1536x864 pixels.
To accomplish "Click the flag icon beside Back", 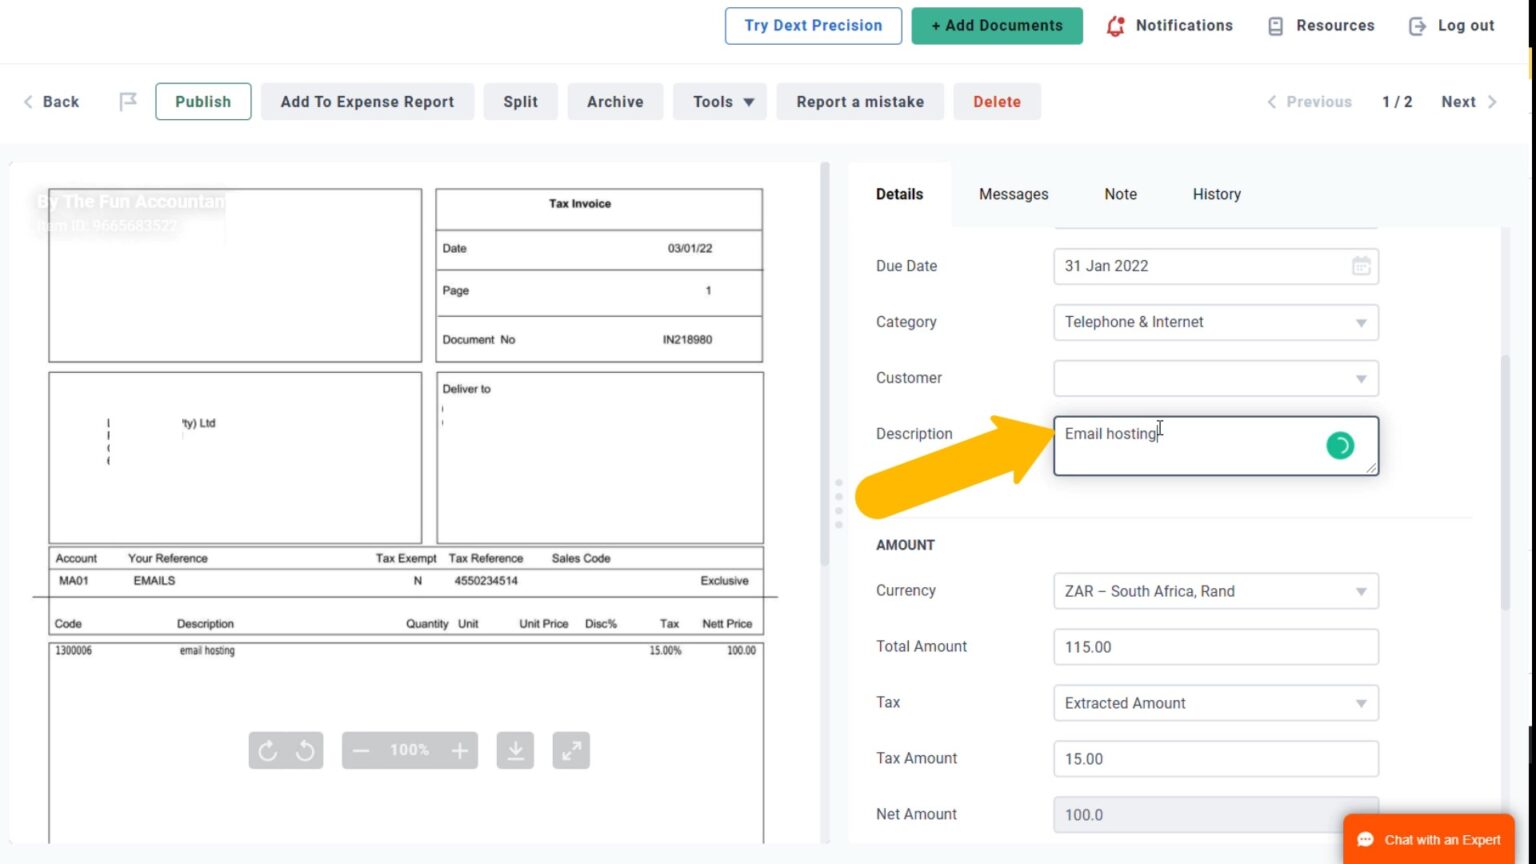I will click(128, 101).
